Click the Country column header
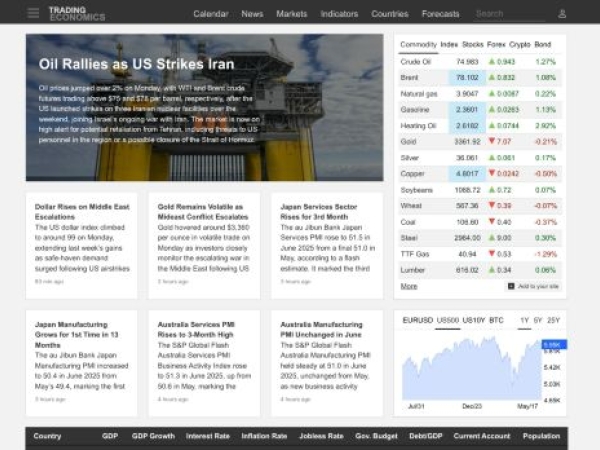The height and width of the screenshot is (450, 600). (47, 436)
